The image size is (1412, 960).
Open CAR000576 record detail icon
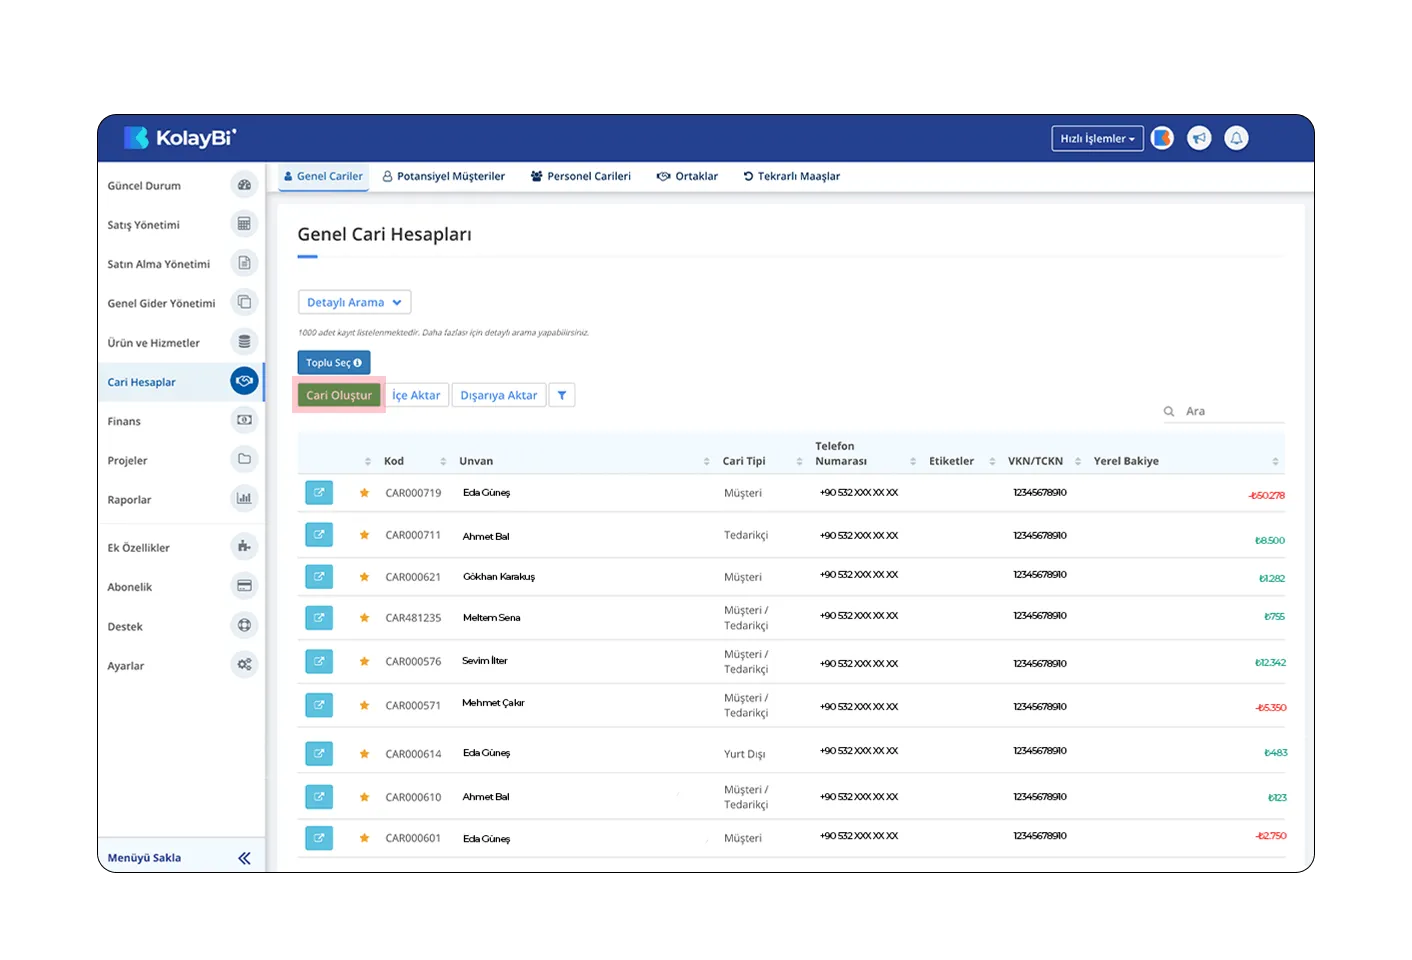[319, 661]
